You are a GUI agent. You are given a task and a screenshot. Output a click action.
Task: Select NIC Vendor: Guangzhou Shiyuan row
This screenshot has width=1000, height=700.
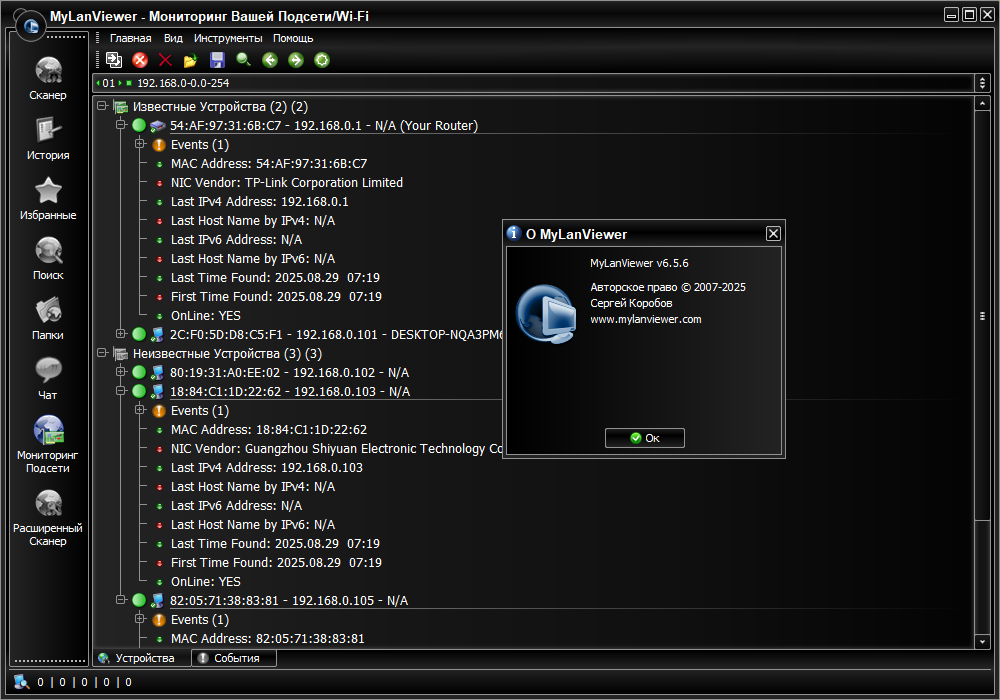click(x=336, y=449)
